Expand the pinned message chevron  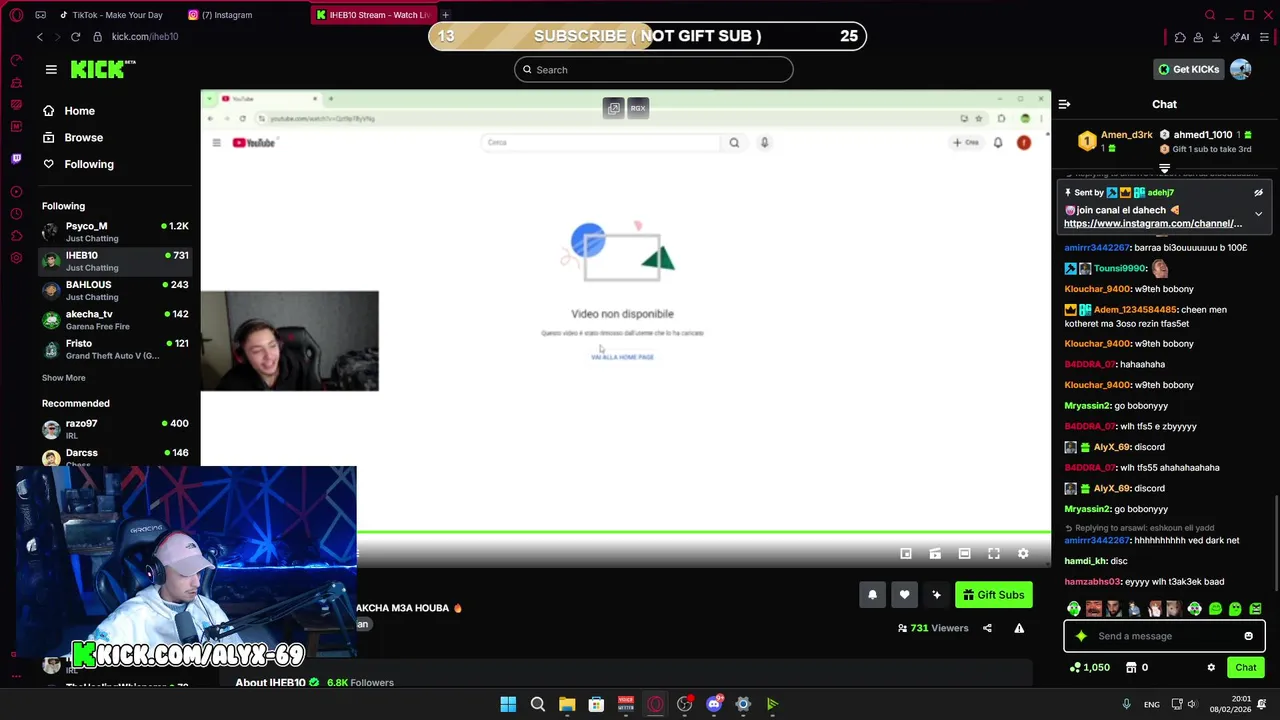point(1258,214)
